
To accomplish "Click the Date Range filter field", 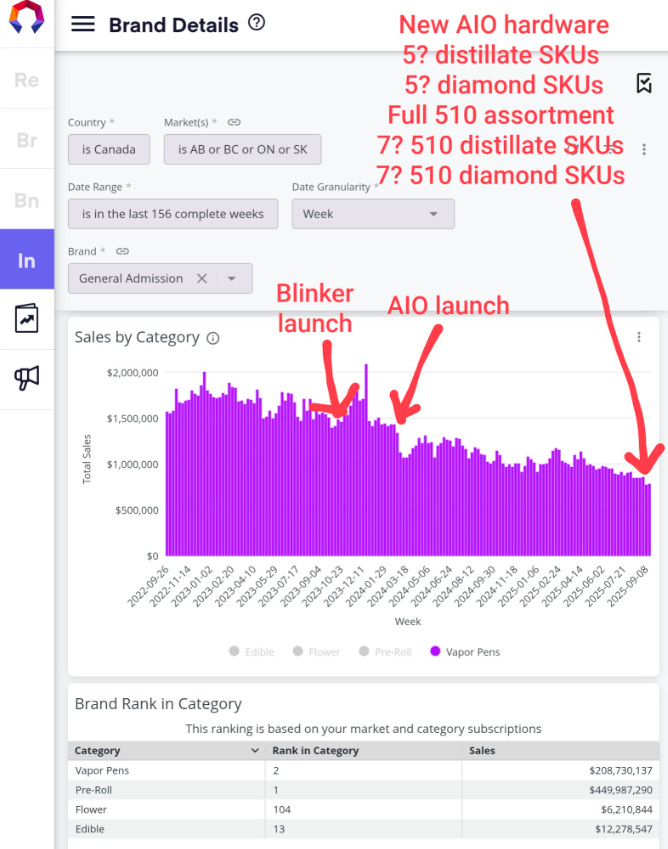I will [173, 214].
